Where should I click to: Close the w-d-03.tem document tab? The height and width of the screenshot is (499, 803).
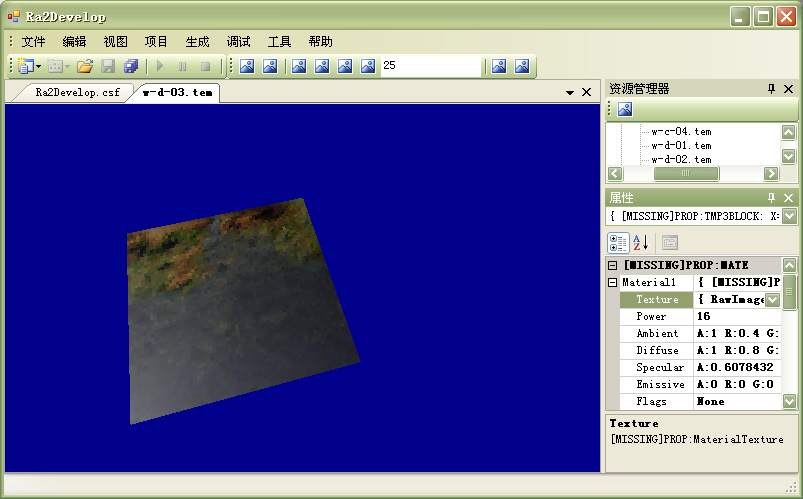586,92
